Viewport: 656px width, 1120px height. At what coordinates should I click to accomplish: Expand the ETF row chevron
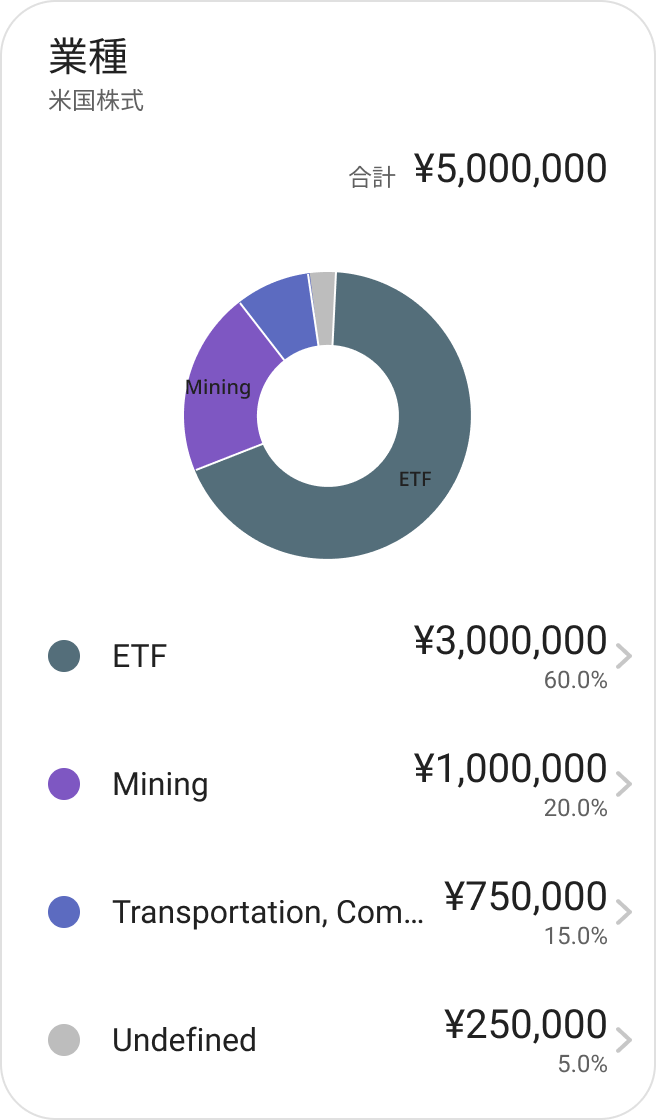tap(624, 656)
